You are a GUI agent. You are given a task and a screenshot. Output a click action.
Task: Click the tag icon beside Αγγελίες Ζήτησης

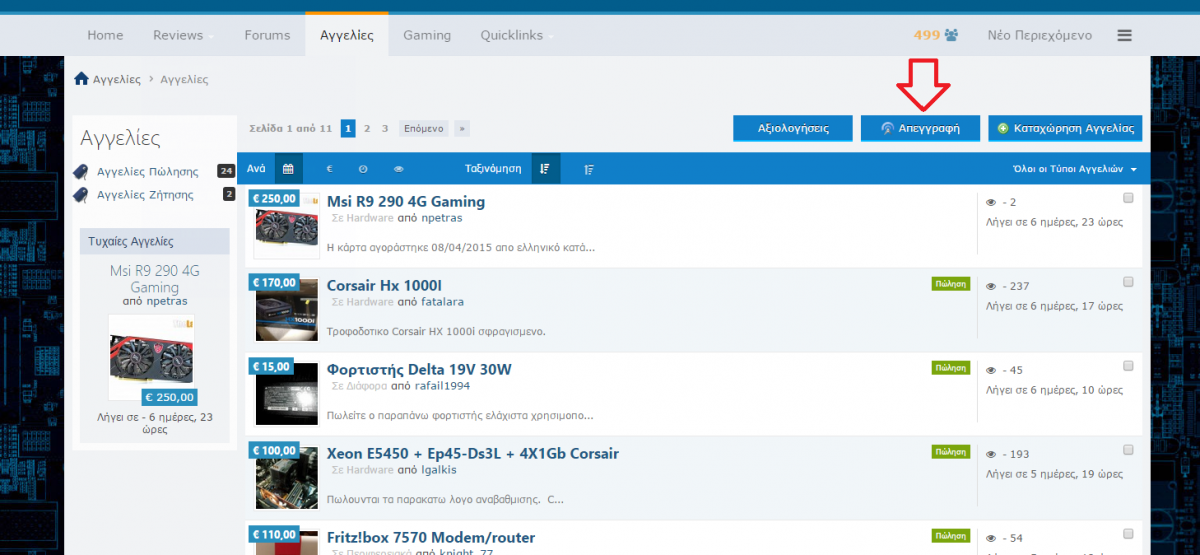pyautogui.click(x=83, y=194)
